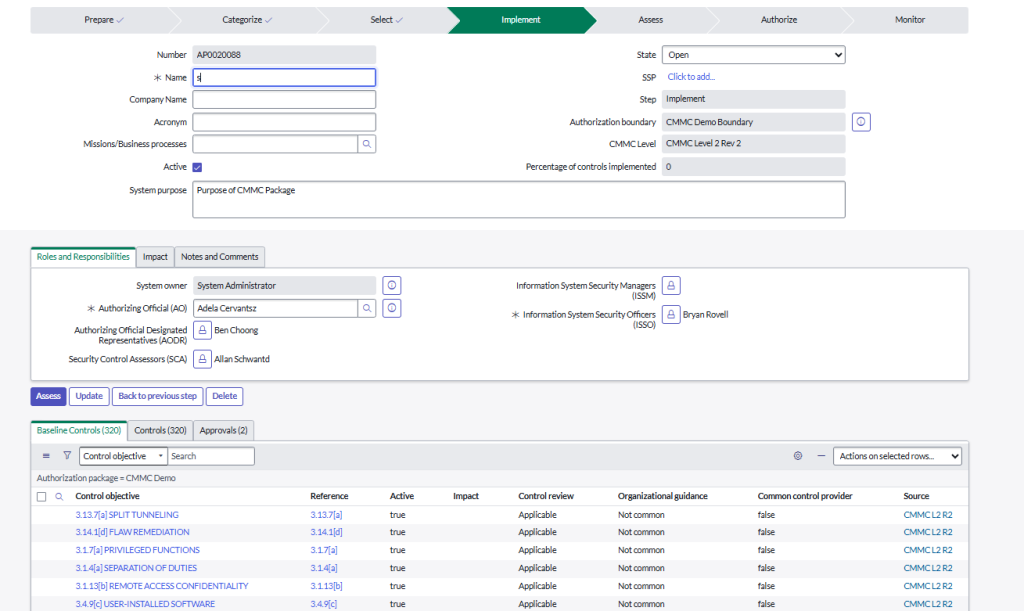Select the Assess step in workflow bar
This screenshot has width=1024, height=611.
pos(650,20)
